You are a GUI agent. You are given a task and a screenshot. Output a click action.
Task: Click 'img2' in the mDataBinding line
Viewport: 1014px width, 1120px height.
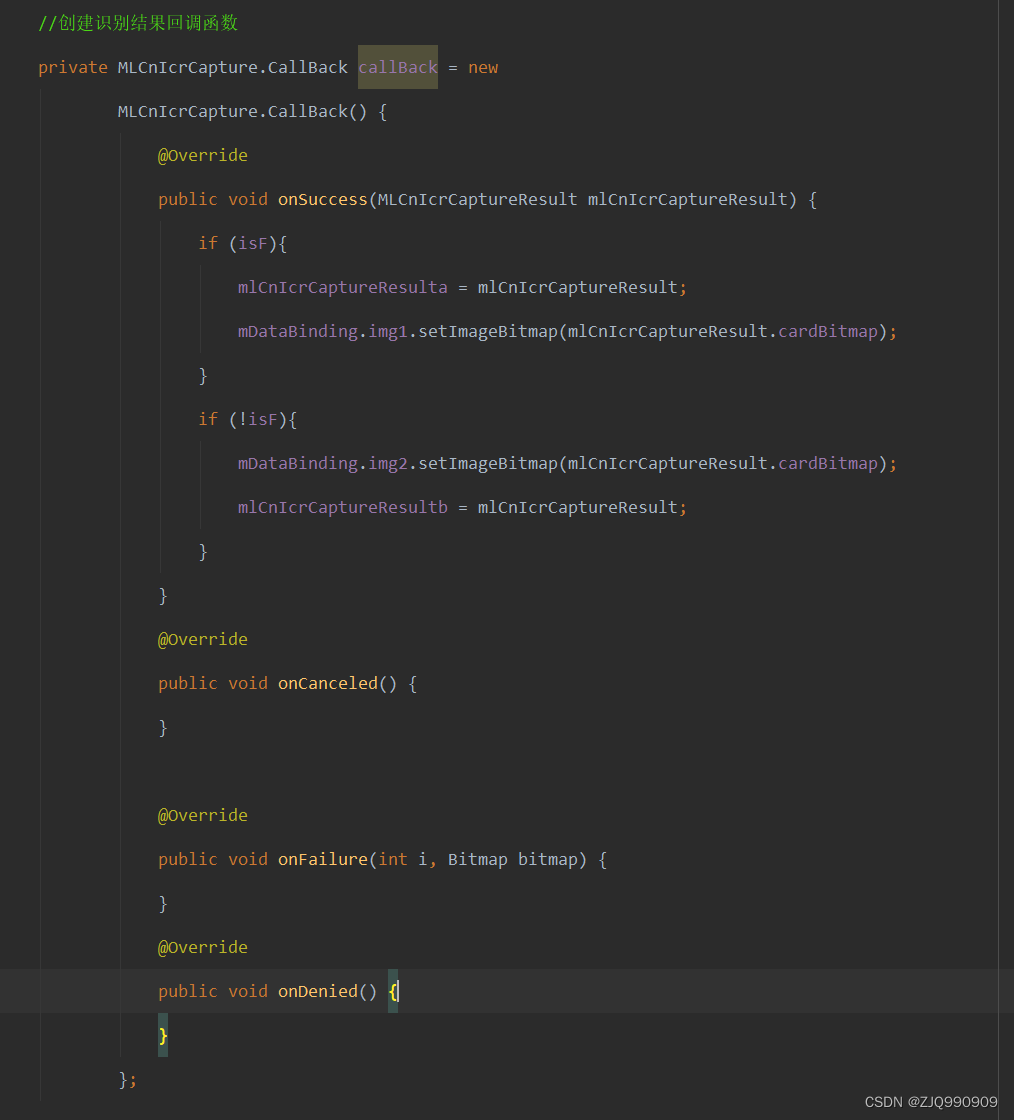coord(388,464)
